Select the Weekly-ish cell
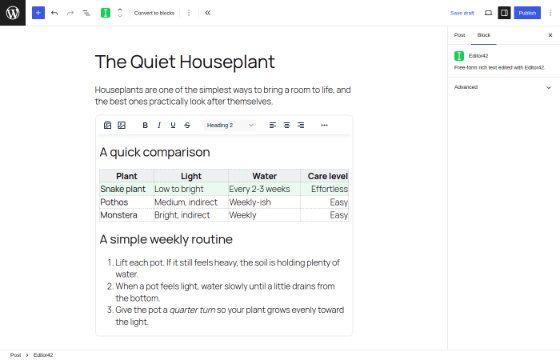Screen dimensions: 560x360 265,202
